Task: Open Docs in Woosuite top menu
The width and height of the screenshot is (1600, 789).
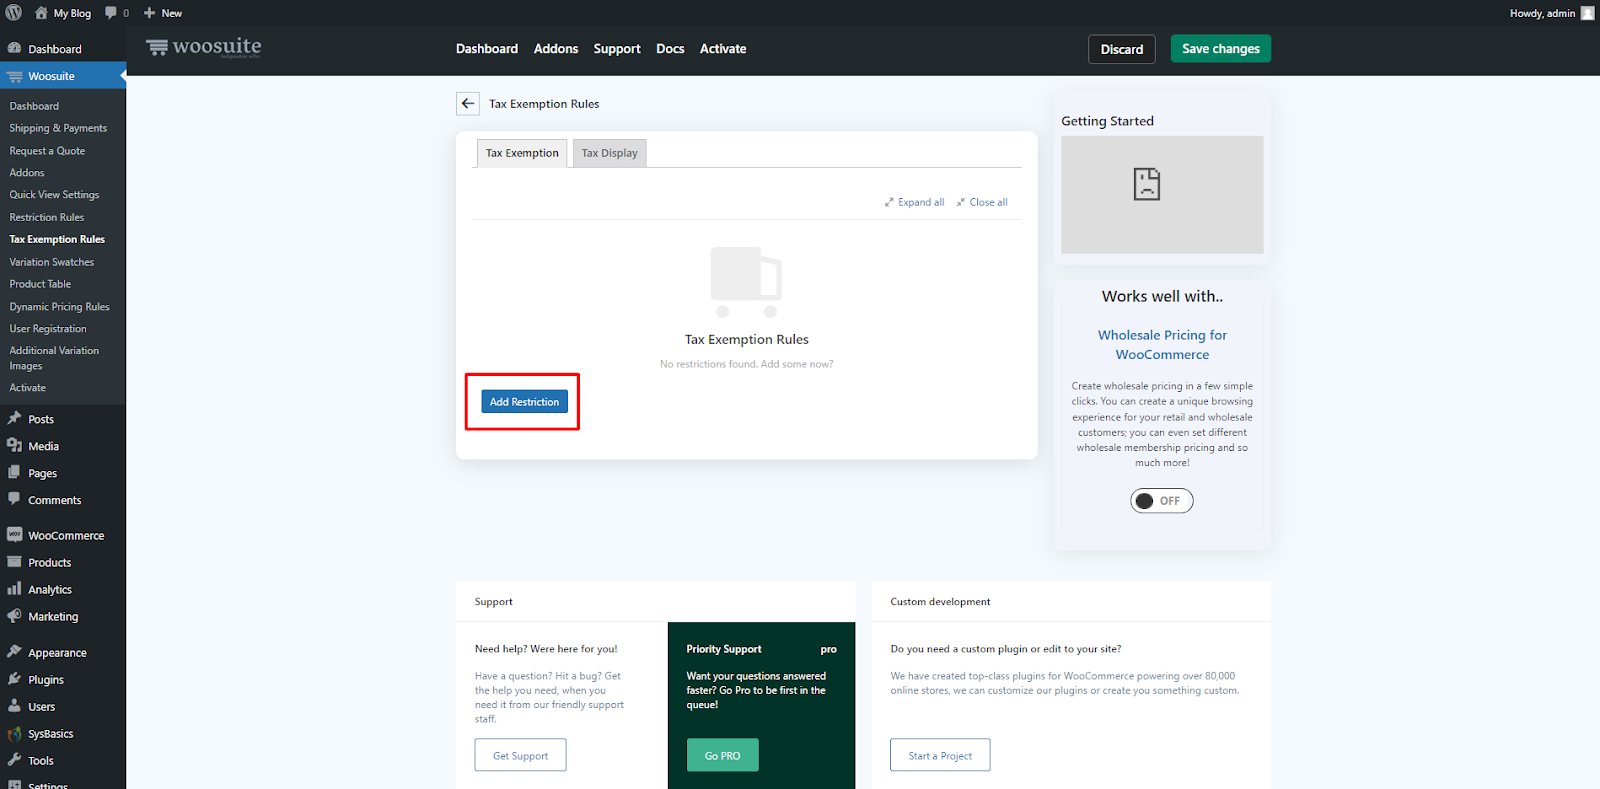Action: (x=670, y=48)
